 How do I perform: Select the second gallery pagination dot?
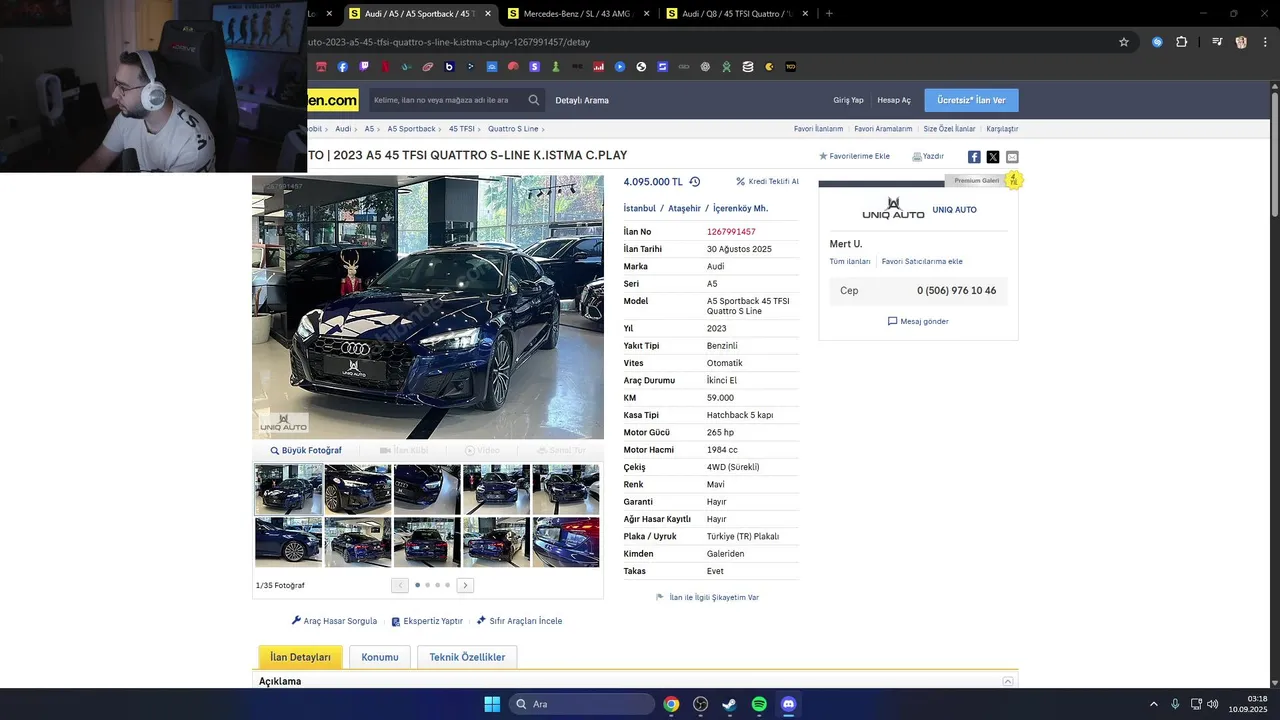[x=427, y=585]
